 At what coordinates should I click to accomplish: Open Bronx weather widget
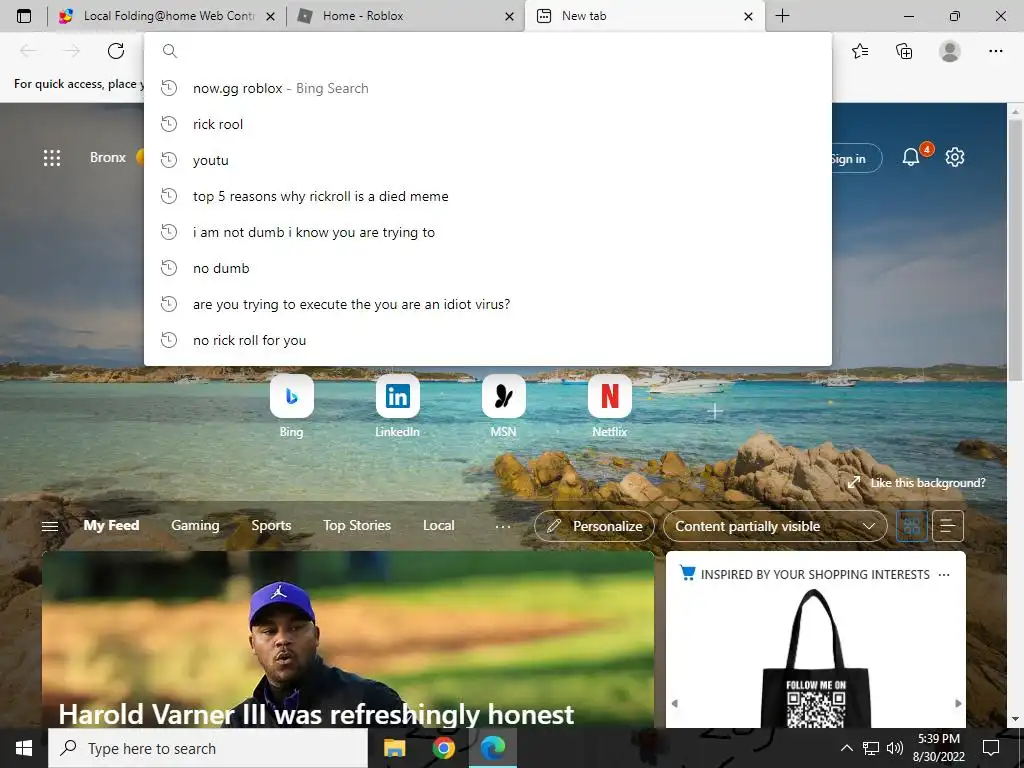click(x=116, y=157)
